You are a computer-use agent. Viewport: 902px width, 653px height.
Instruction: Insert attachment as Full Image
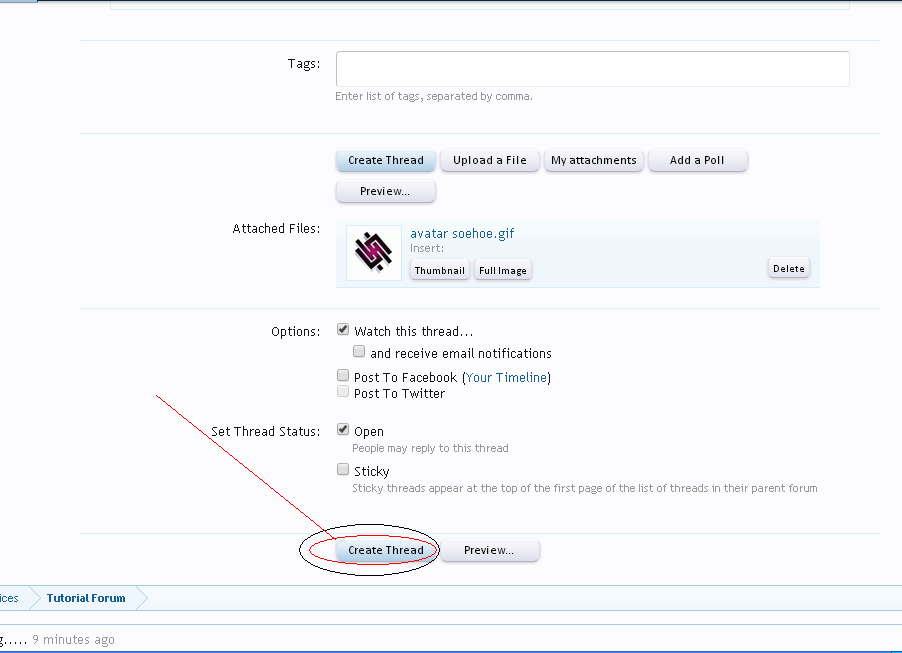tap(502, 270)
